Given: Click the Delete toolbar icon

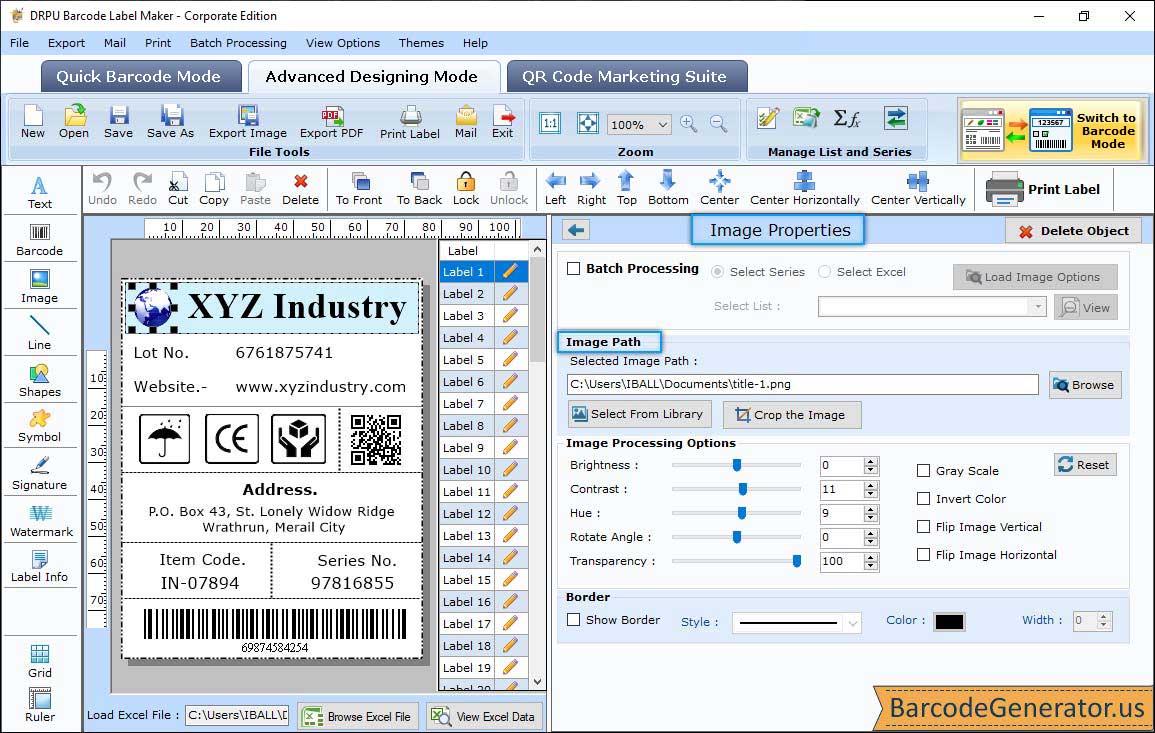Looking at the screenshot, I should coord(301,189).
